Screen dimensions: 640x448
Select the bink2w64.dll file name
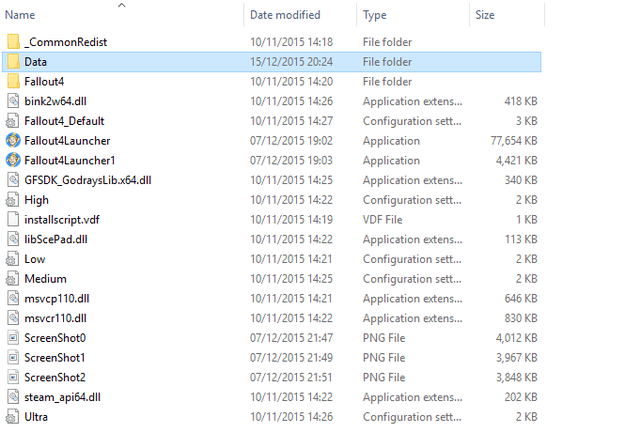56,101
